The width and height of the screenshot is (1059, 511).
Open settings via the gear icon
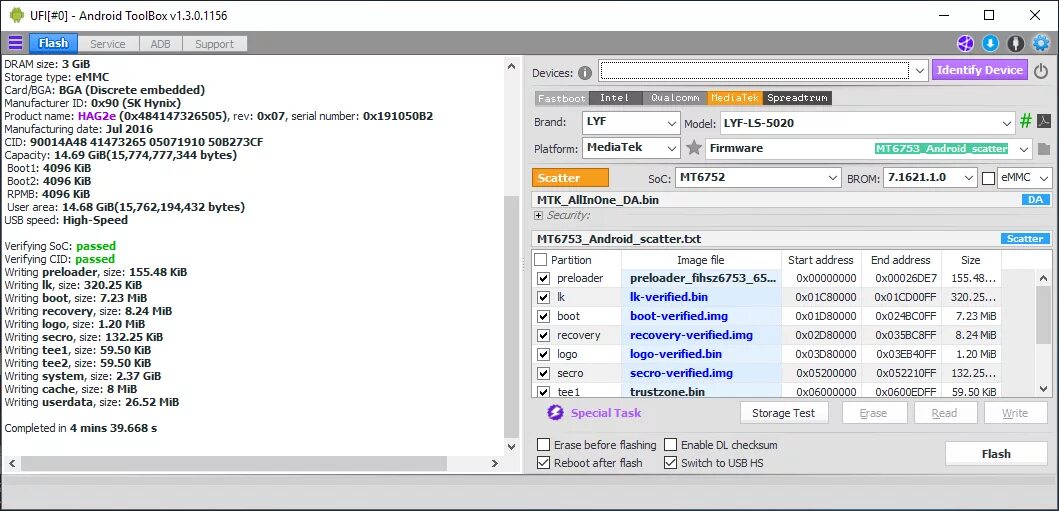[x=1041, y=44]
